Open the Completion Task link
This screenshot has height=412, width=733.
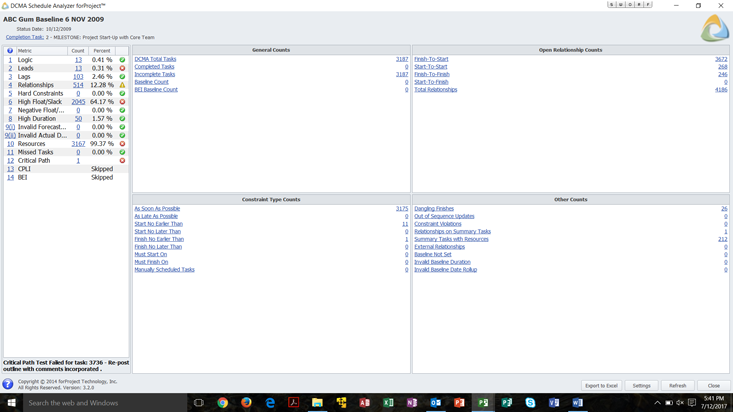25,37
